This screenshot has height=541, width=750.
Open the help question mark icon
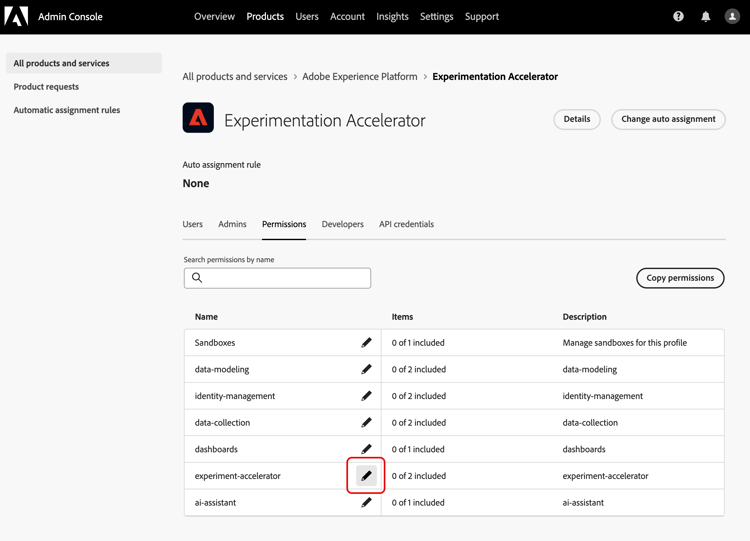click(x=678, y=16)
